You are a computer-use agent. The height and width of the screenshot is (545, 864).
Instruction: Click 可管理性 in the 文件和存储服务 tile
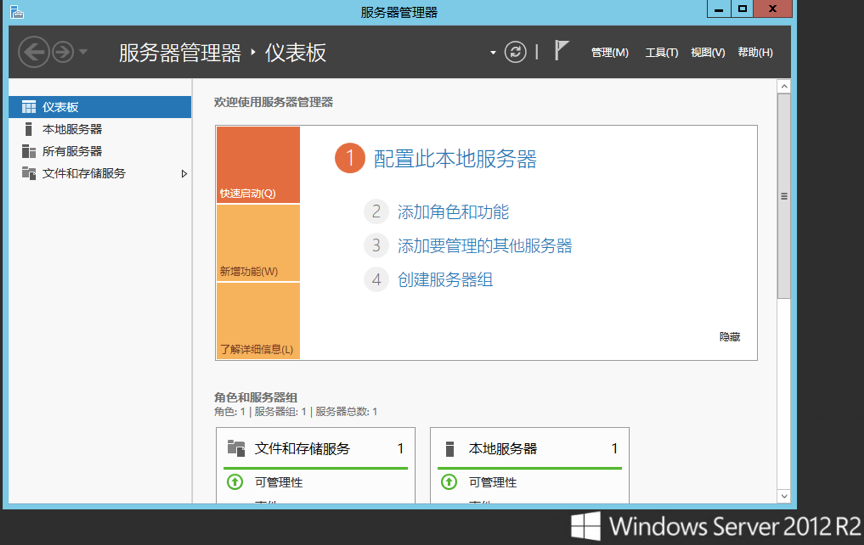[278, 482]
